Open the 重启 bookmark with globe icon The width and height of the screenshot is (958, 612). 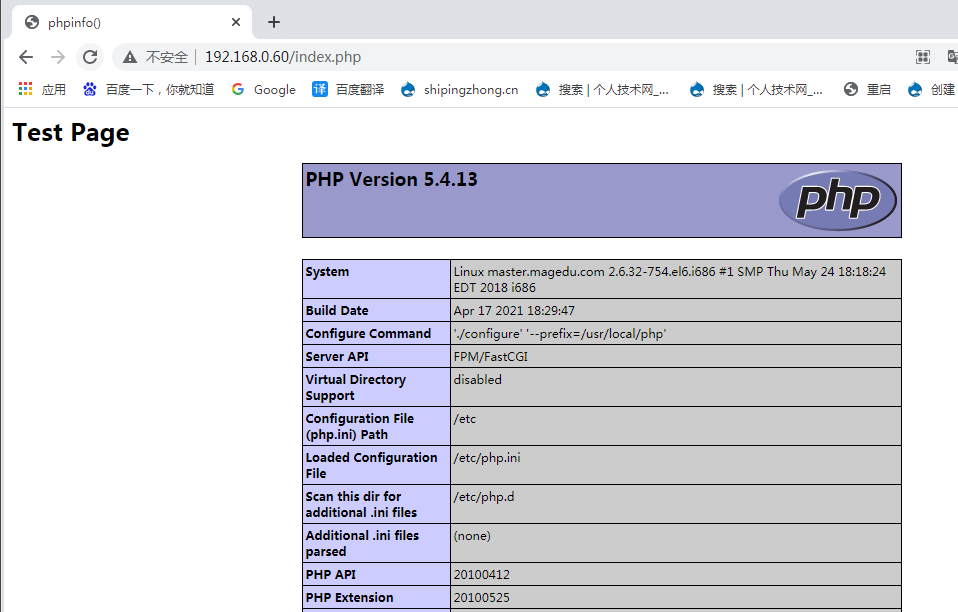(867, 89)
